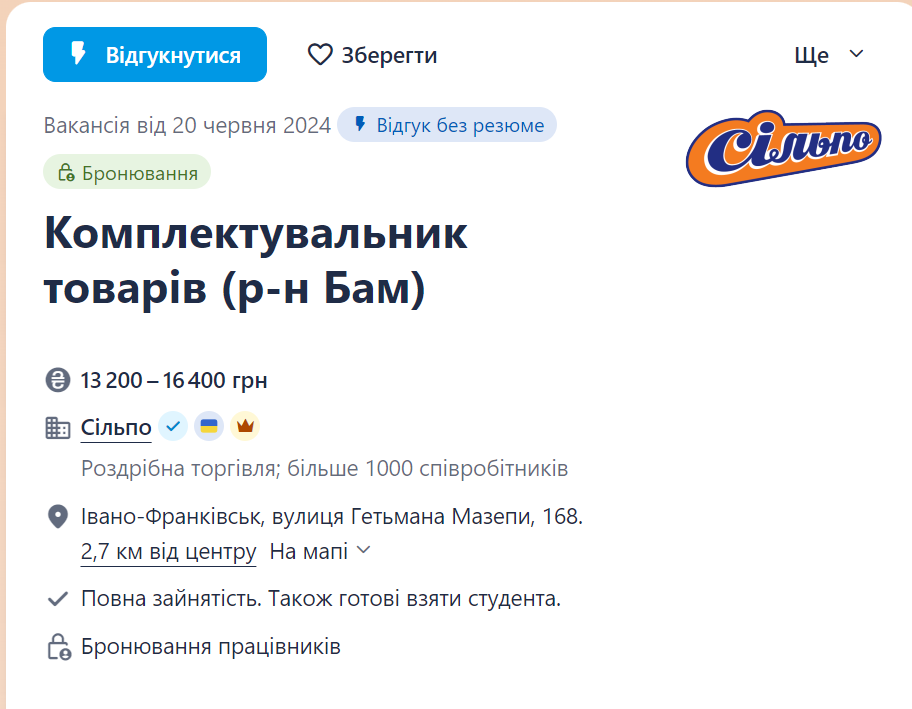The width and height of the screenshot is (912, 709).
Task: Click the crown badge icon
Action: pos(245,426)
